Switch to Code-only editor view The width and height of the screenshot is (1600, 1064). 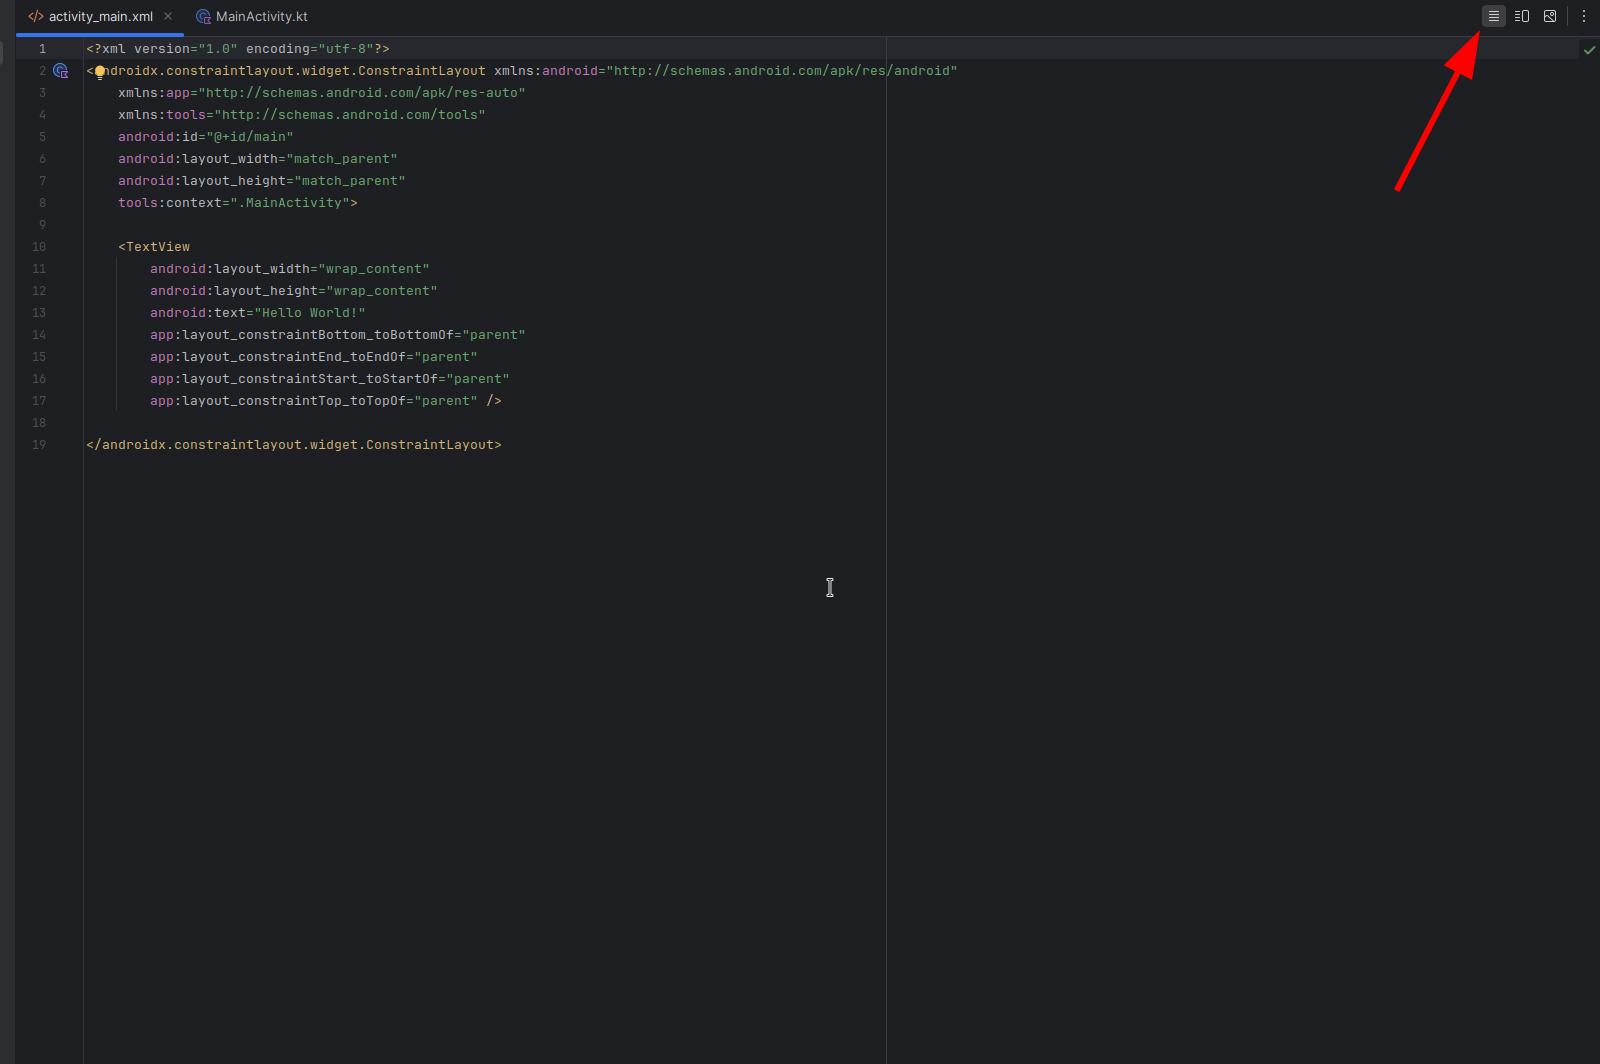(x=1493, y=16)
